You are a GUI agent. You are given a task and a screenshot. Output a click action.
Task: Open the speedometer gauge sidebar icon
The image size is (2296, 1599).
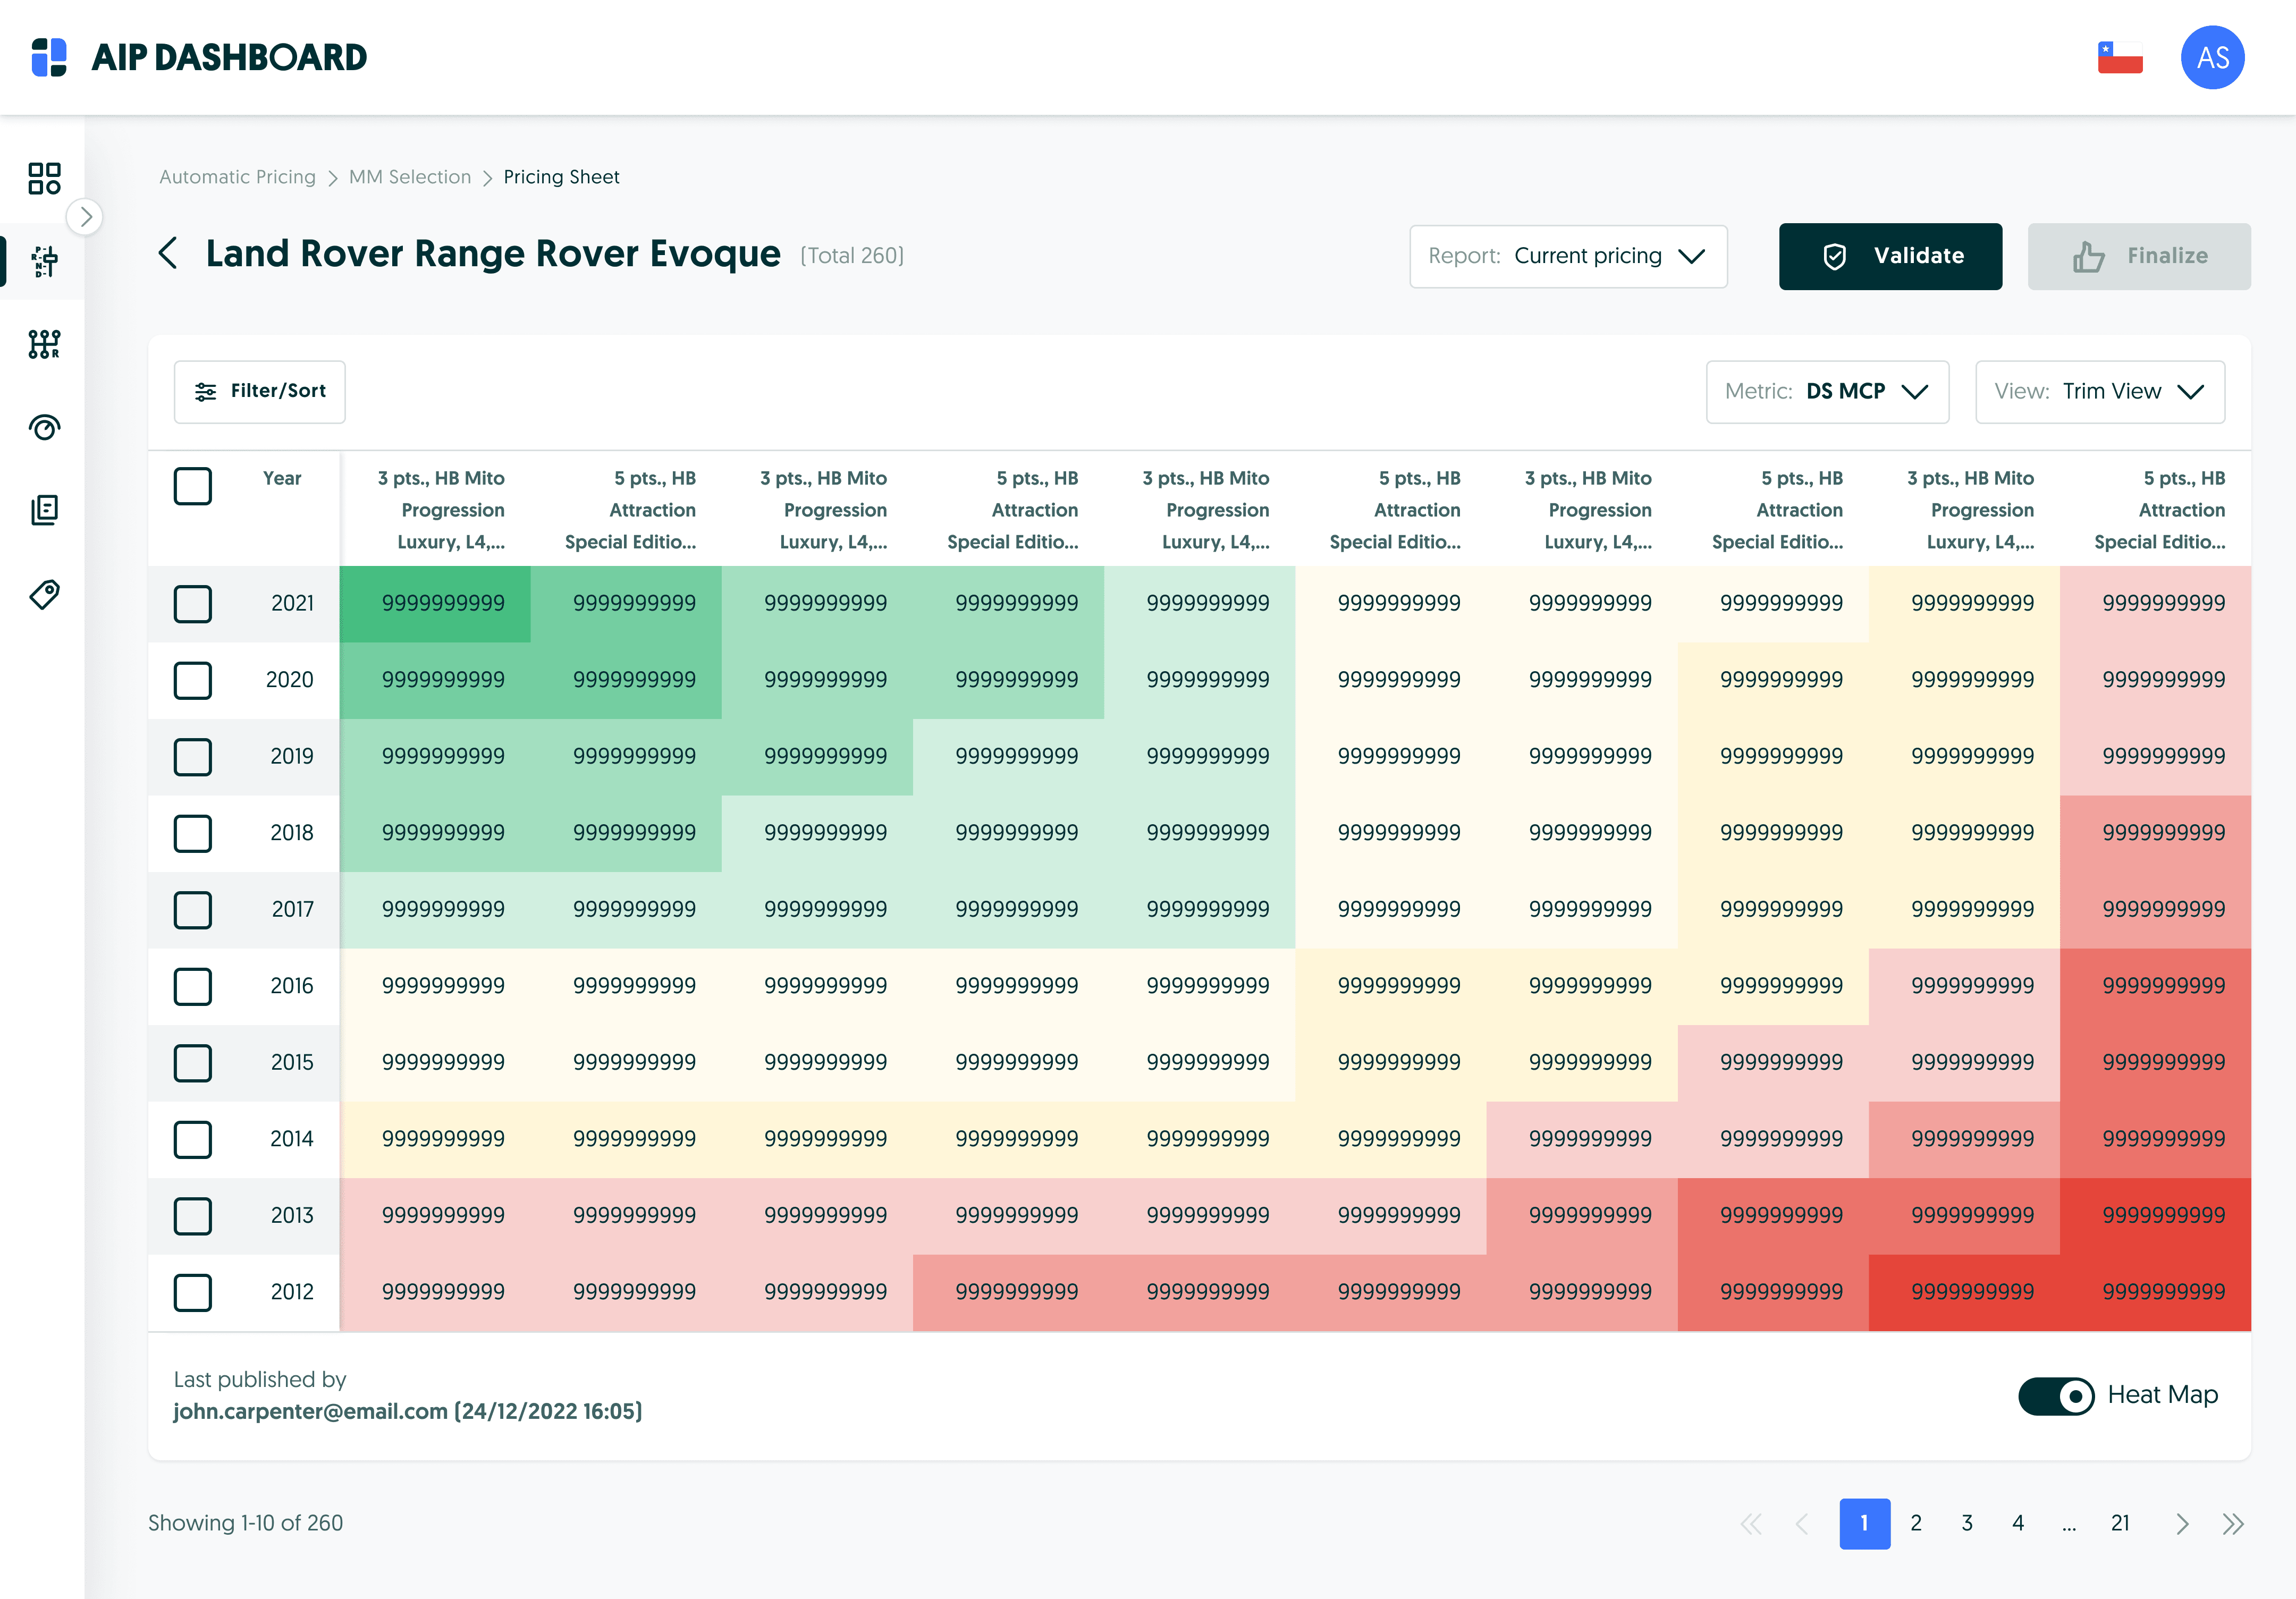44,428
